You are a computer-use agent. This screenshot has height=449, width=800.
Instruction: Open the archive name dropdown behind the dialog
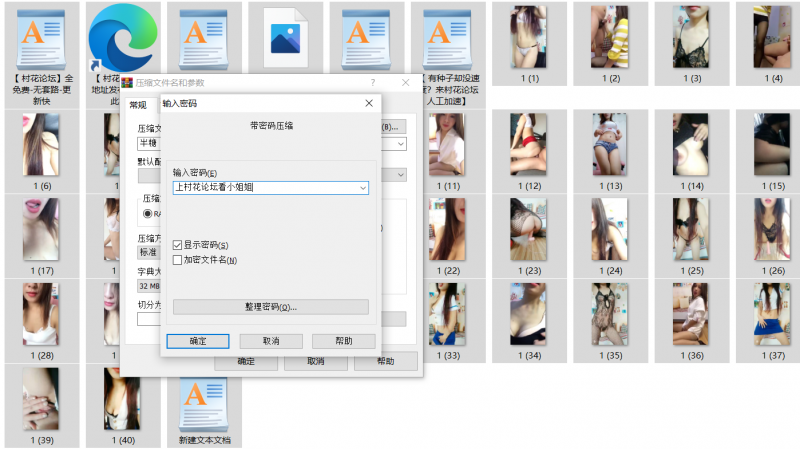(x=401, y=143)
